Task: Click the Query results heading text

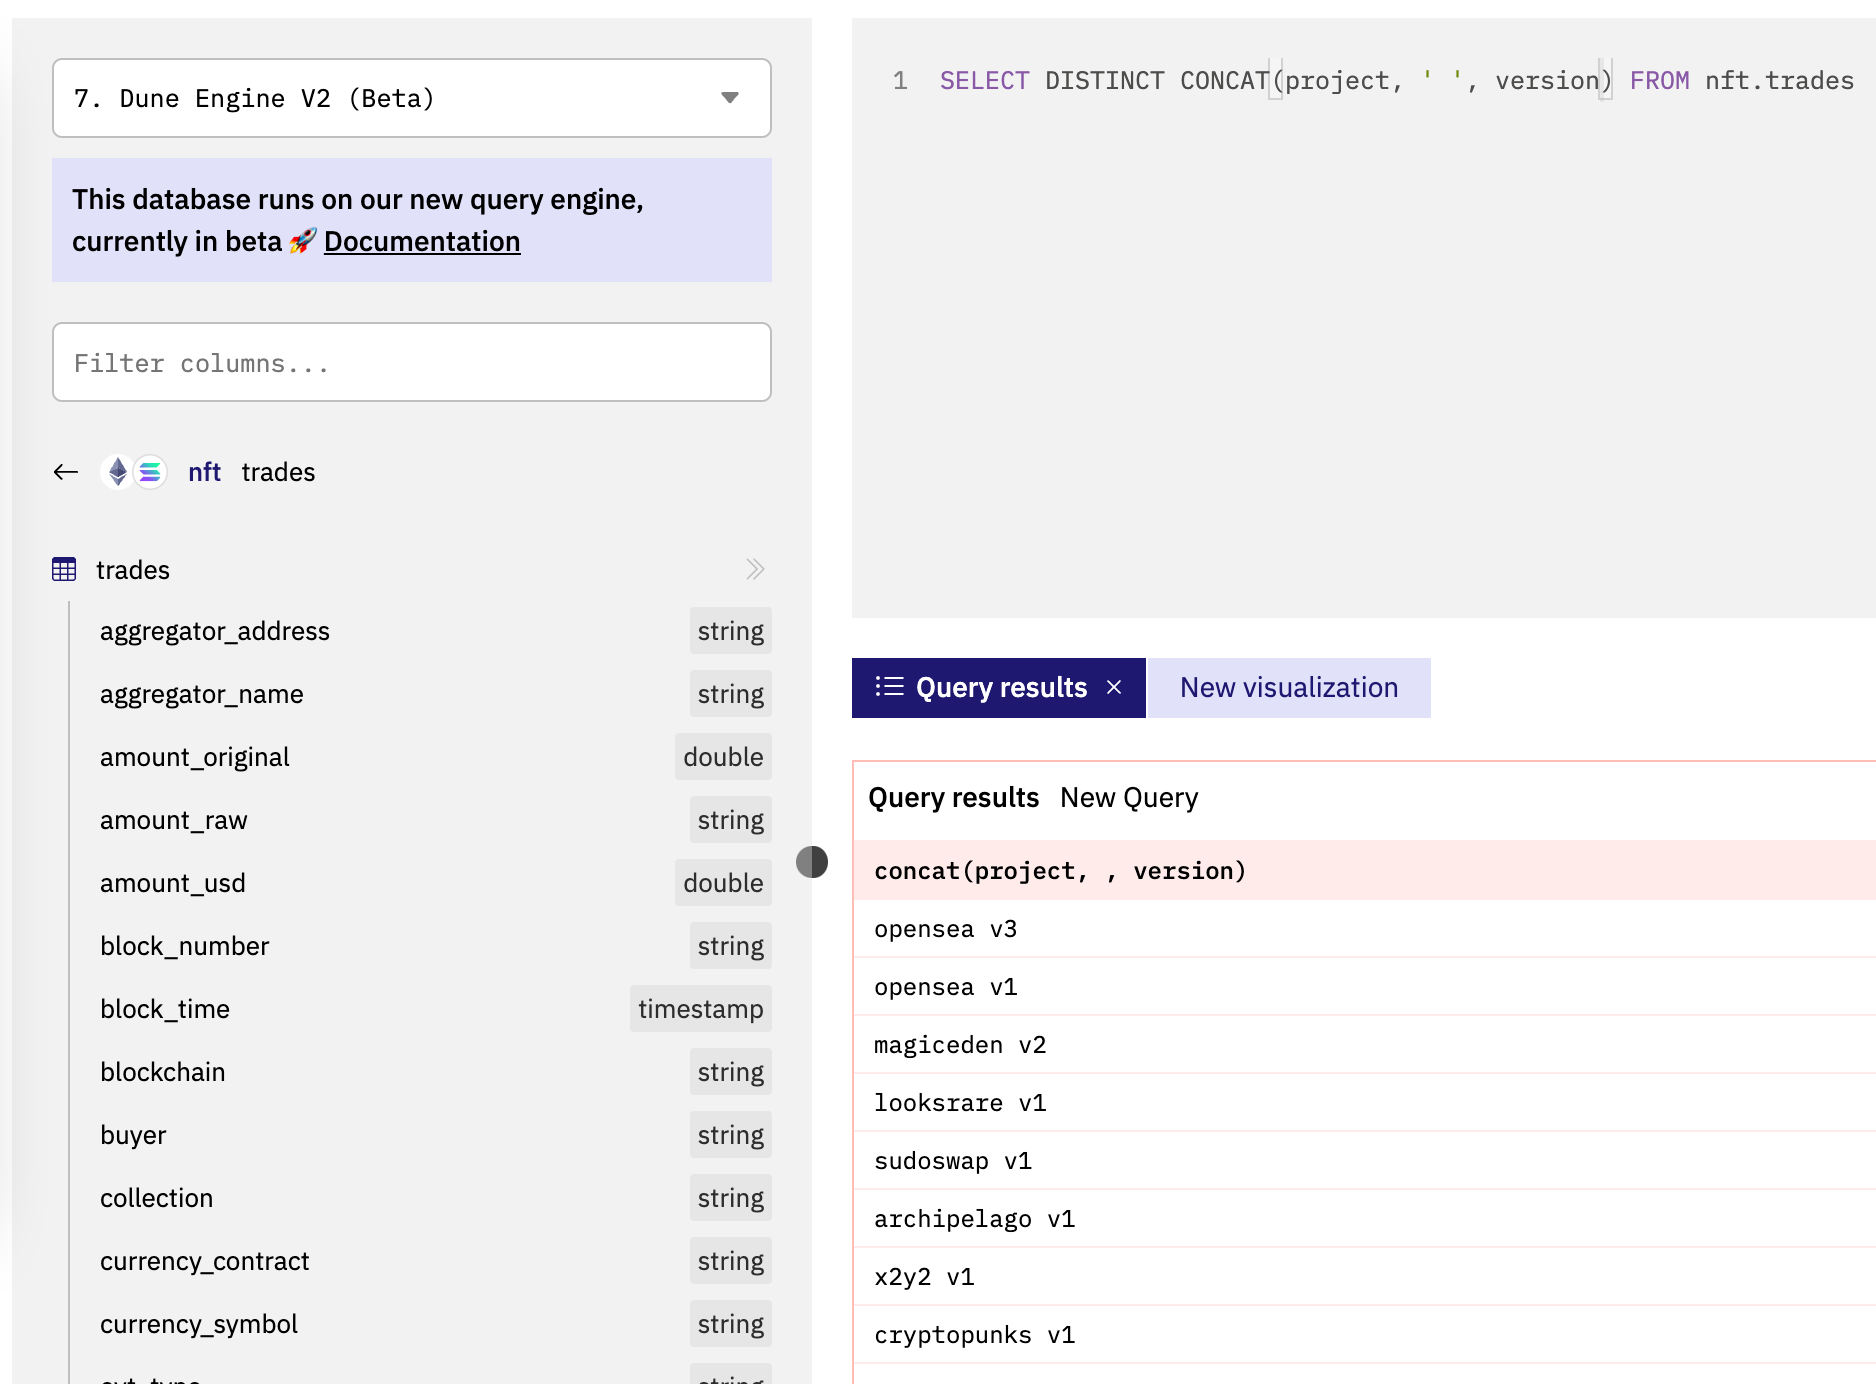Action: point(953,798)
